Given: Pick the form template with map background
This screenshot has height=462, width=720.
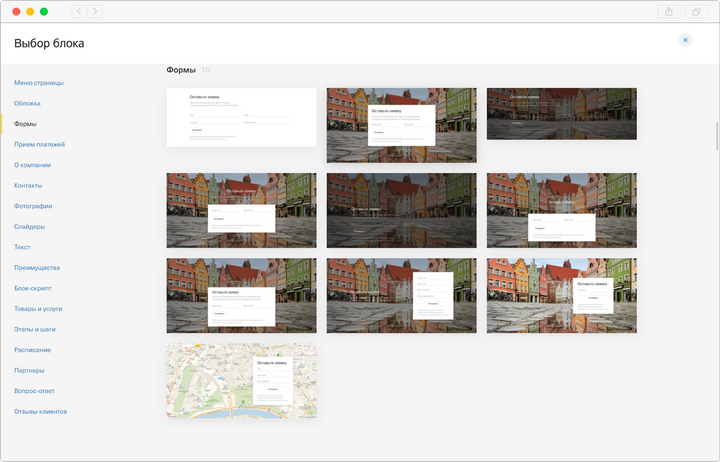Looking at the screenshot, I should (x=241, y=381).
